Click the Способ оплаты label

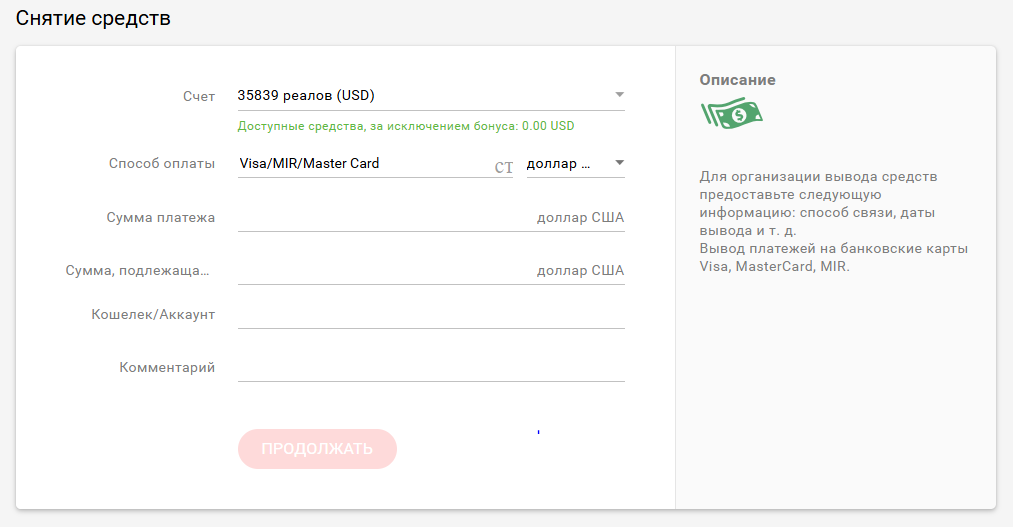(x=161, y=163)
